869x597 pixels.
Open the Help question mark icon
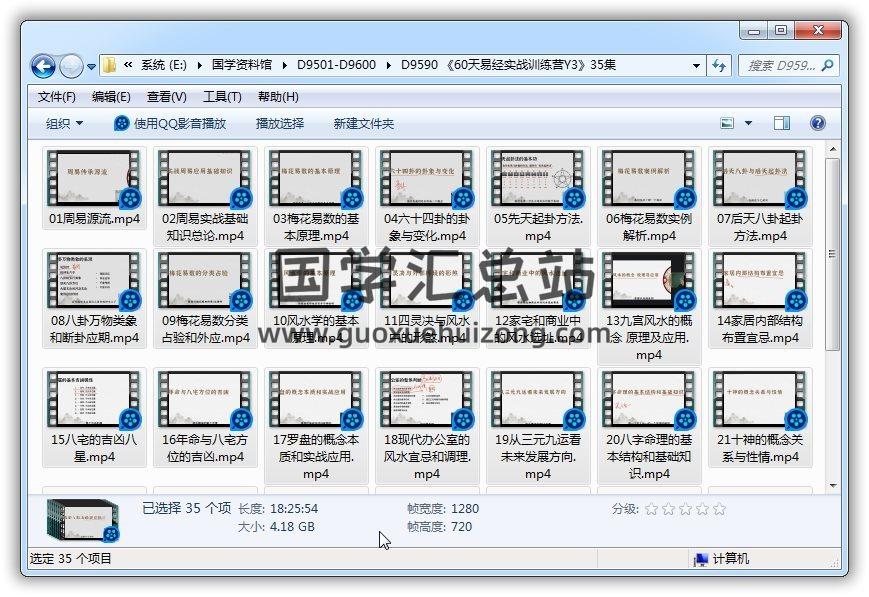pos(817,123)
